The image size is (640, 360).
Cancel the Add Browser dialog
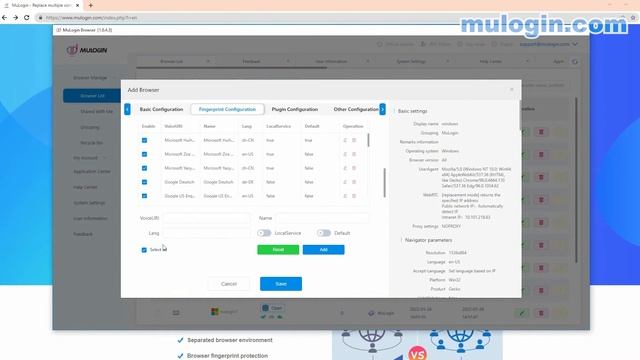[x=229, y=284]
